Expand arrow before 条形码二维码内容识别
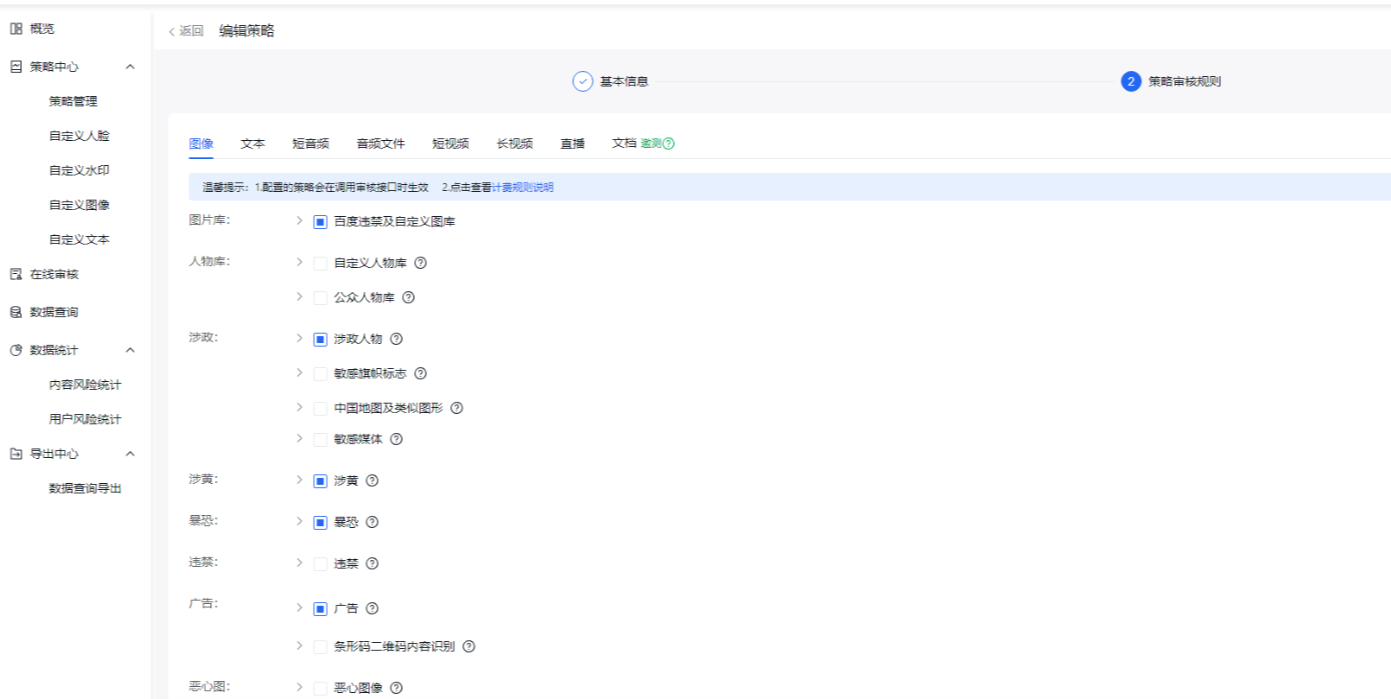This screenshot has width=1391, height=699. click(299, 646)
